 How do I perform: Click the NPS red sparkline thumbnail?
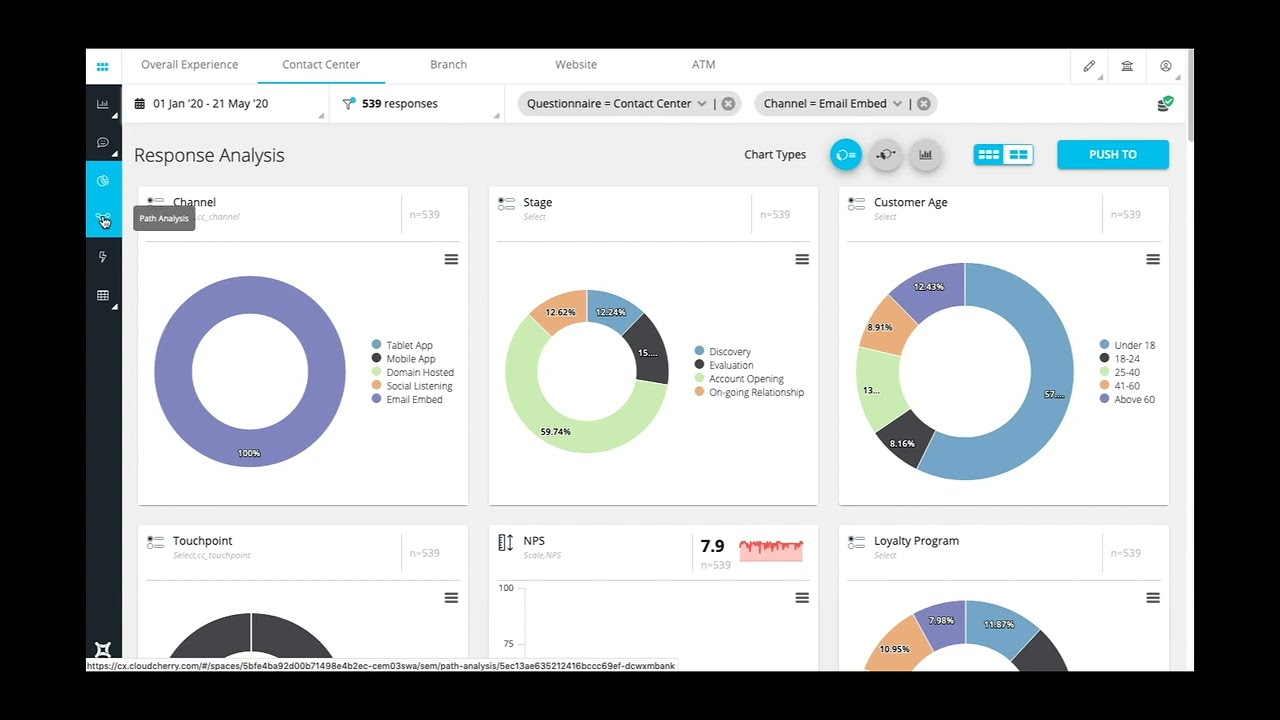coord(771,549)
